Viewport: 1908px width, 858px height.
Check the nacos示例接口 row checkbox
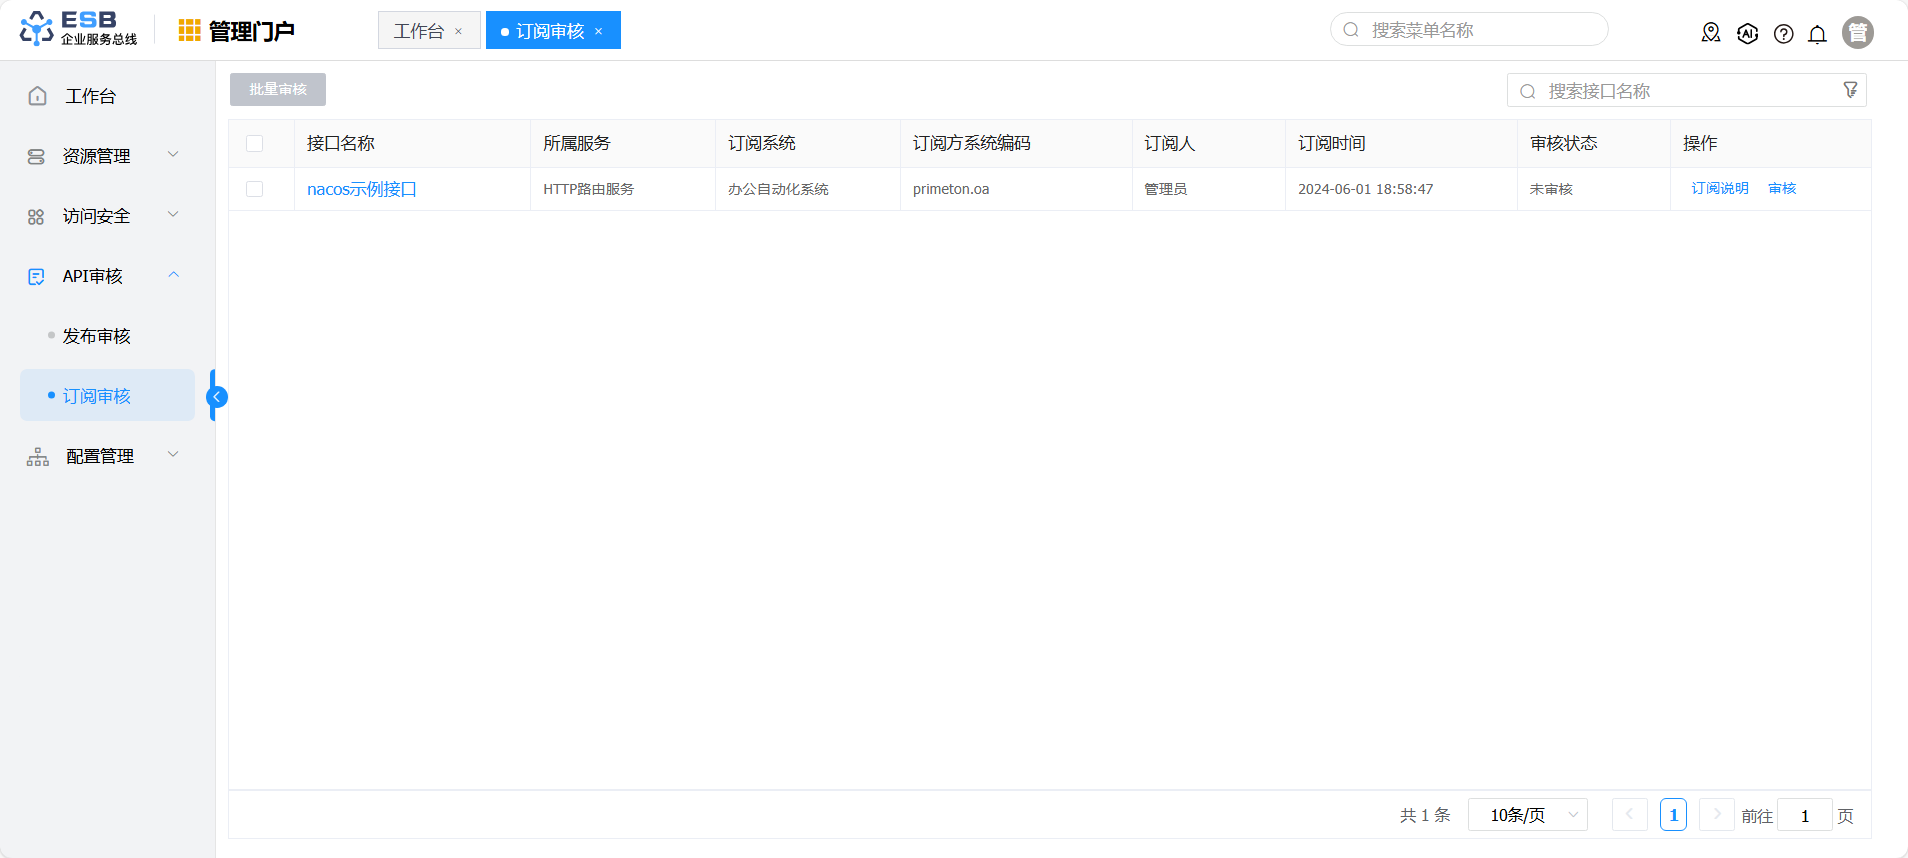(x=255, y=189)
